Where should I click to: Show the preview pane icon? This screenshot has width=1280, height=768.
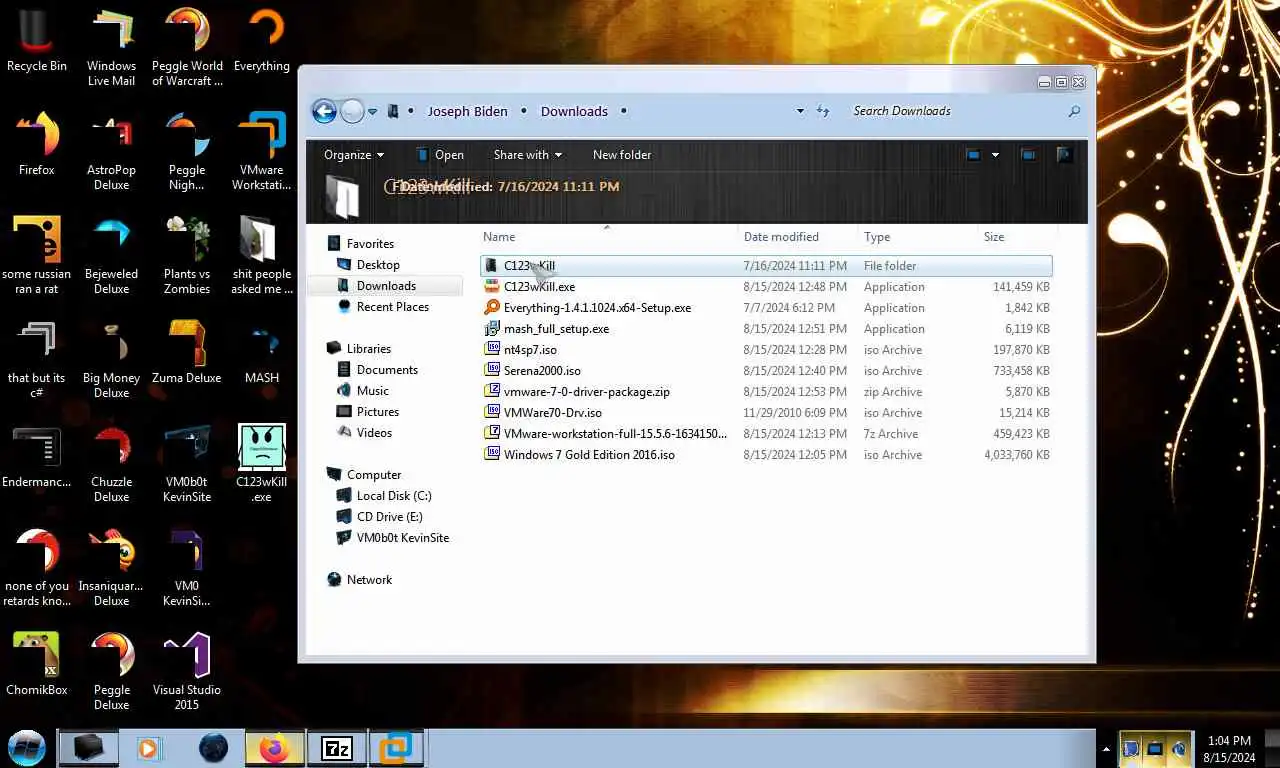[1028, 155]
